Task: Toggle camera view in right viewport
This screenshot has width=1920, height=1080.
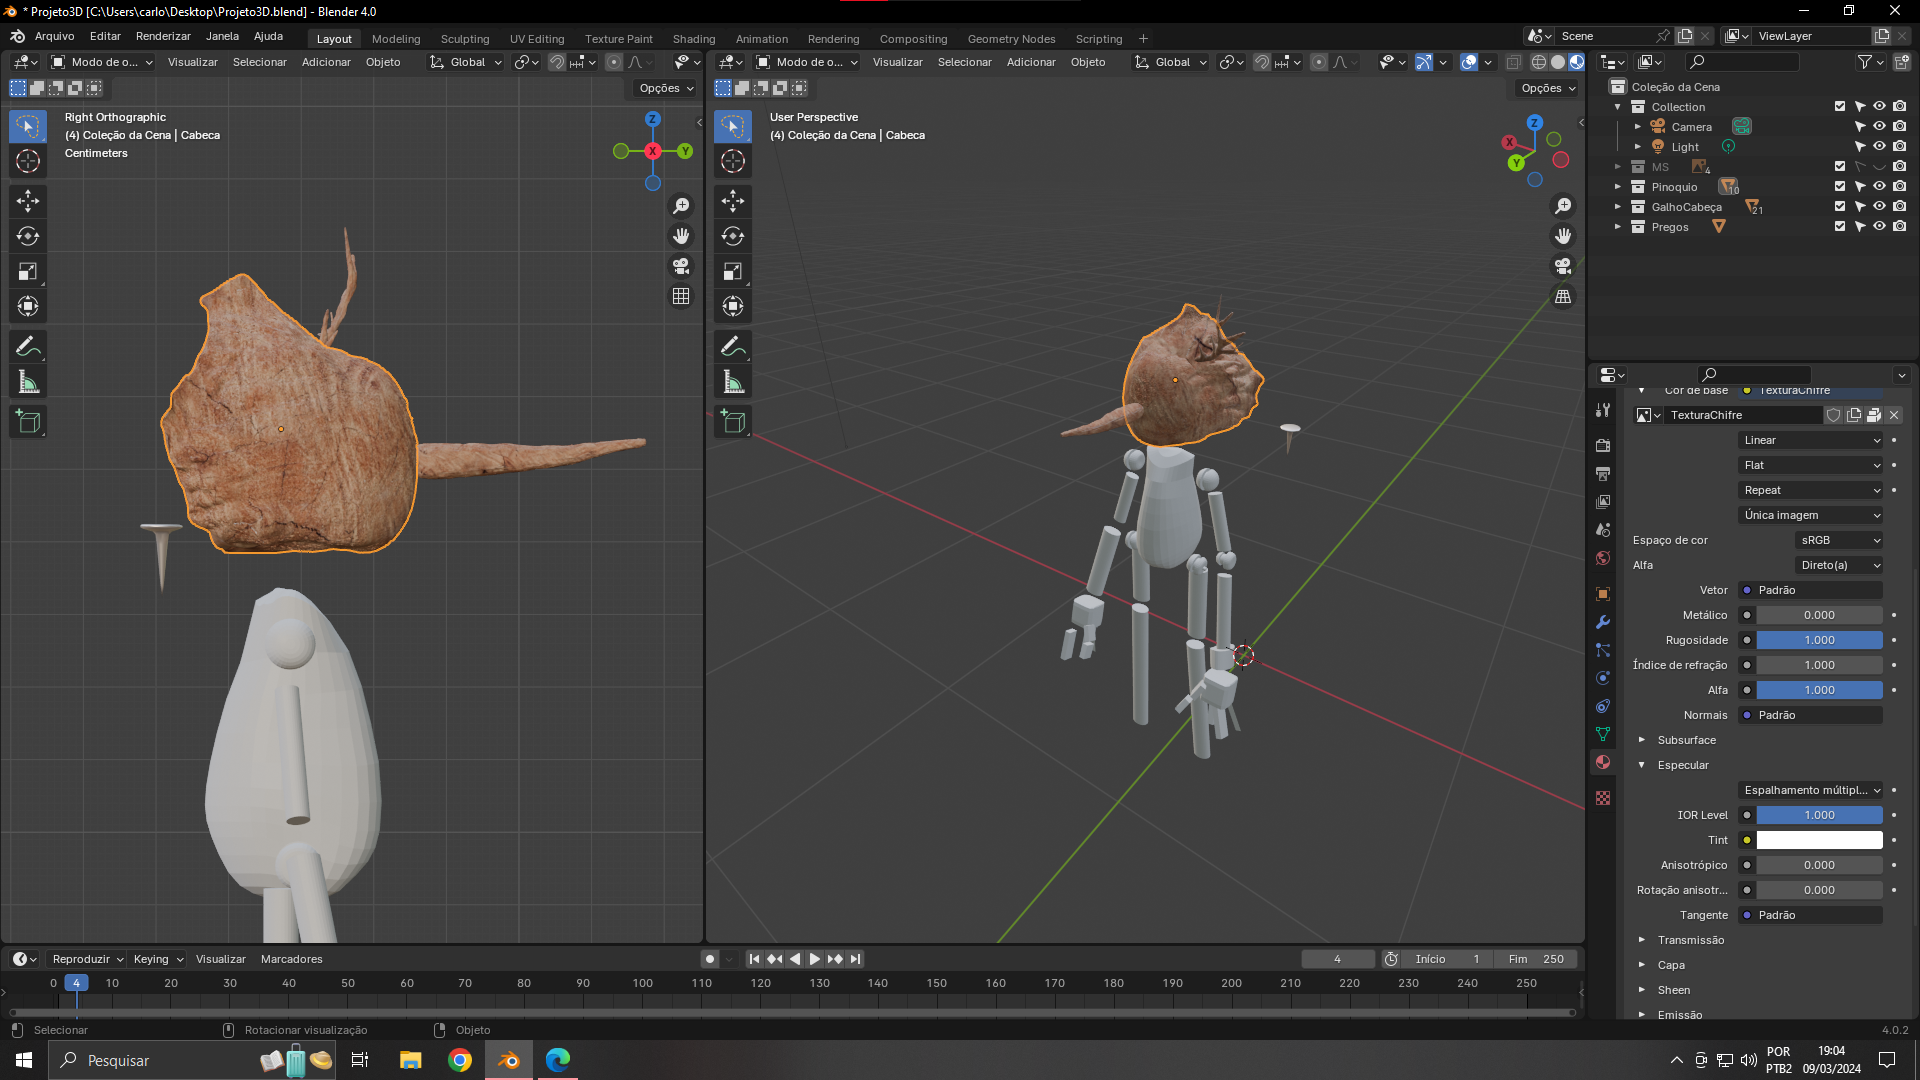Action: [1563, 266]
